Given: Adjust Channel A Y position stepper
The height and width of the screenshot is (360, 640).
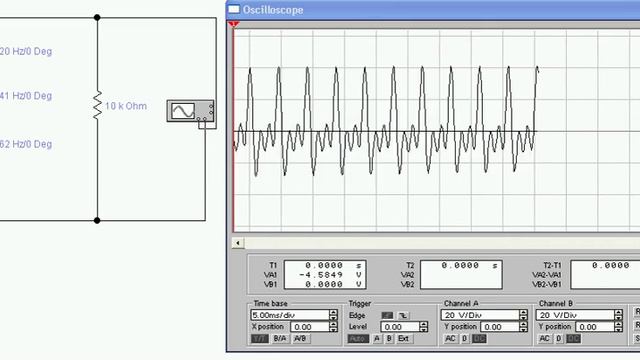Looking at the screenshot, I should [x=524, y=327].
